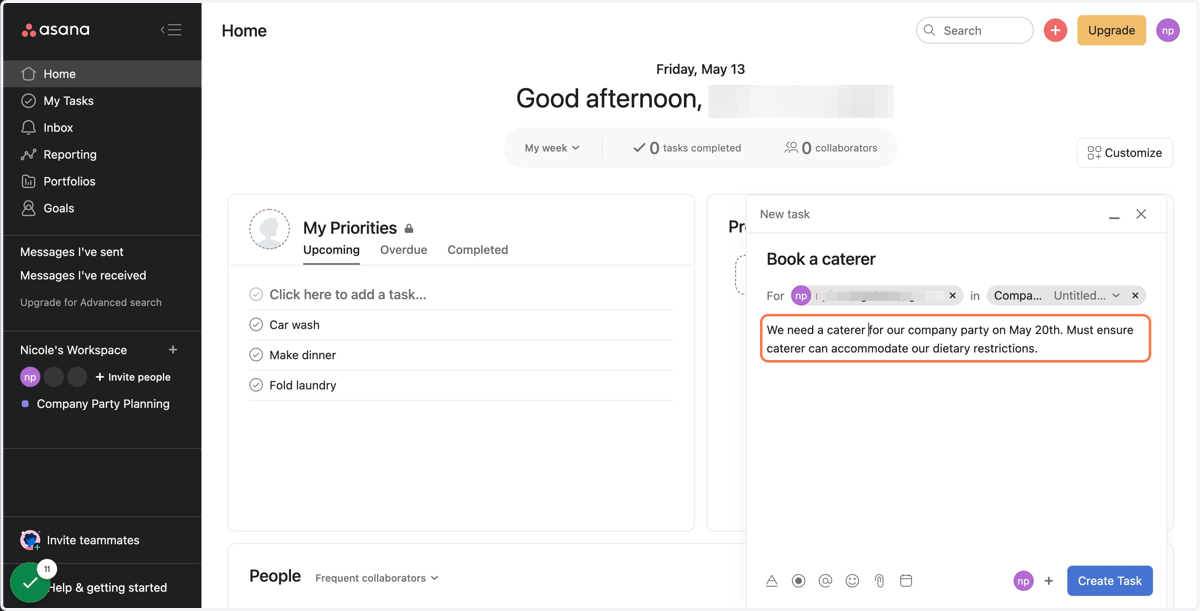Click the attachment paperclip icon
The height and width of the screenshot is (611, 1200).
pyautogui.click(x=879, y=581)
